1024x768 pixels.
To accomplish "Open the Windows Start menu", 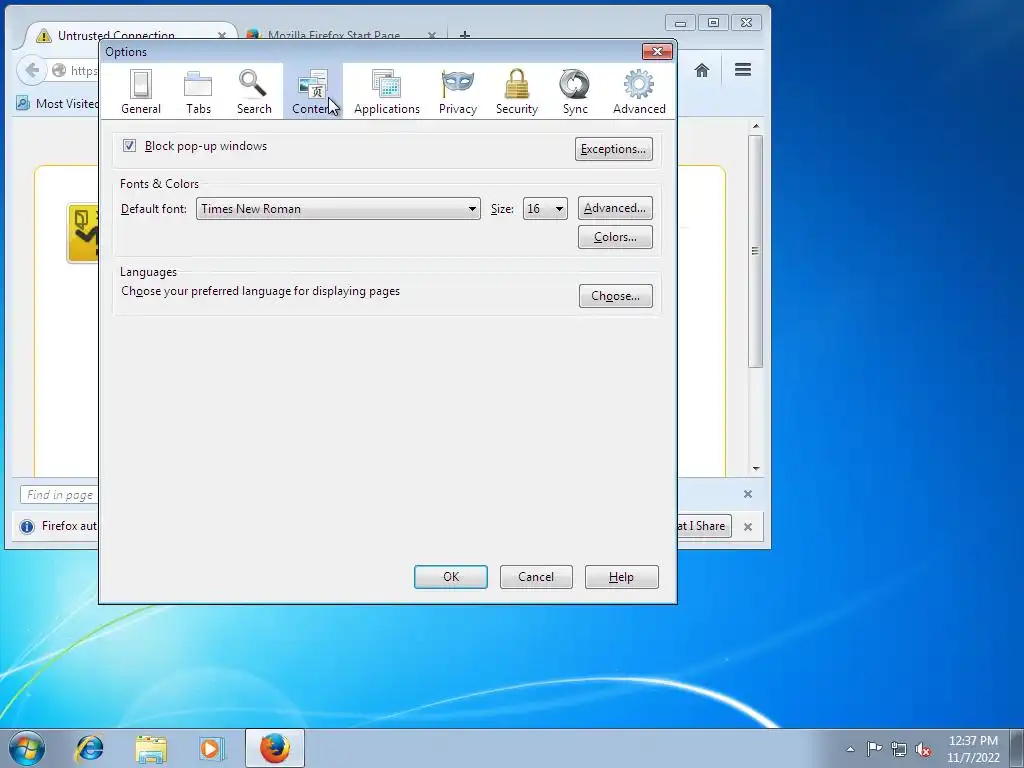I will (27, 748).
